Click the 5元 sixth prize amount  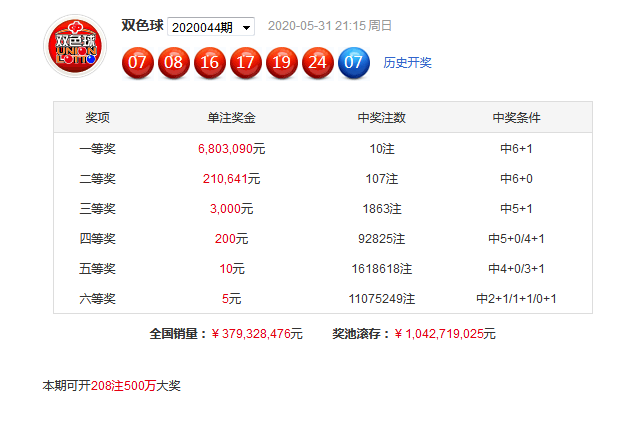[231, 299]
